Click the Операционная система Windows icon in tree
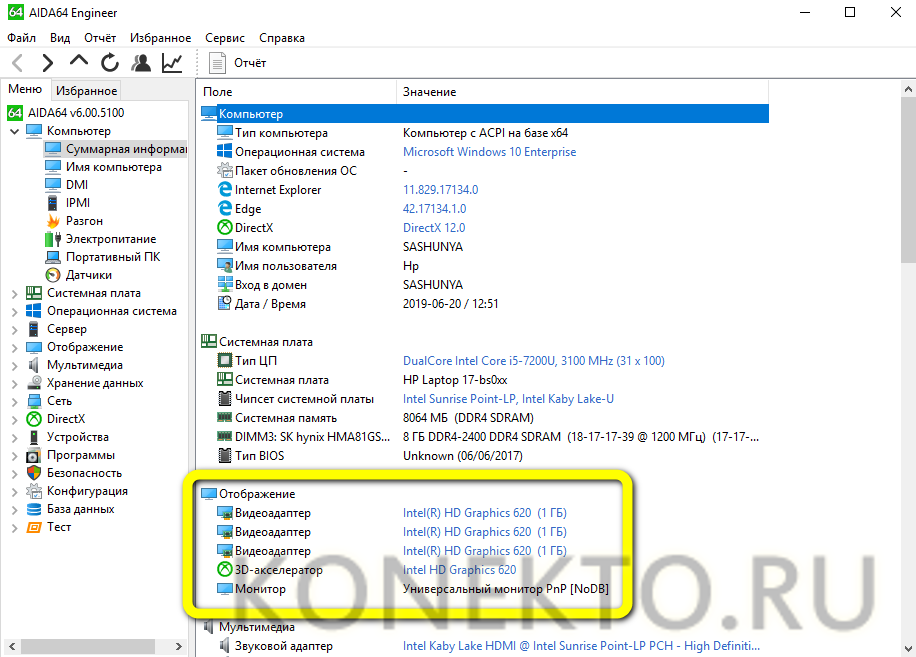The width and height of the screenshot is (916, 657). pyautogui.click(x=34, y=311)
